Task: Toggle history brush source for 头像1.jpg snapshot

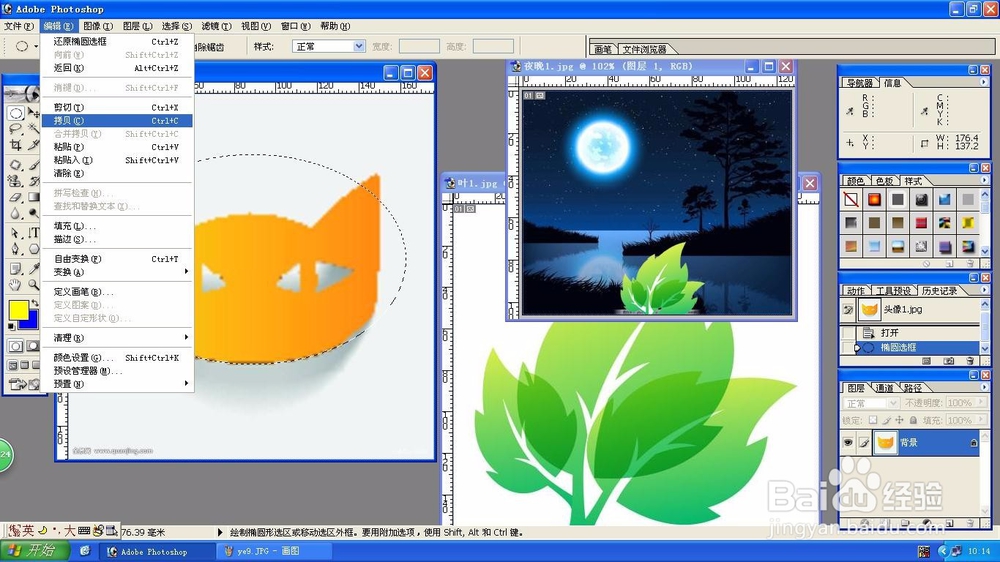Action: [848, 310]
